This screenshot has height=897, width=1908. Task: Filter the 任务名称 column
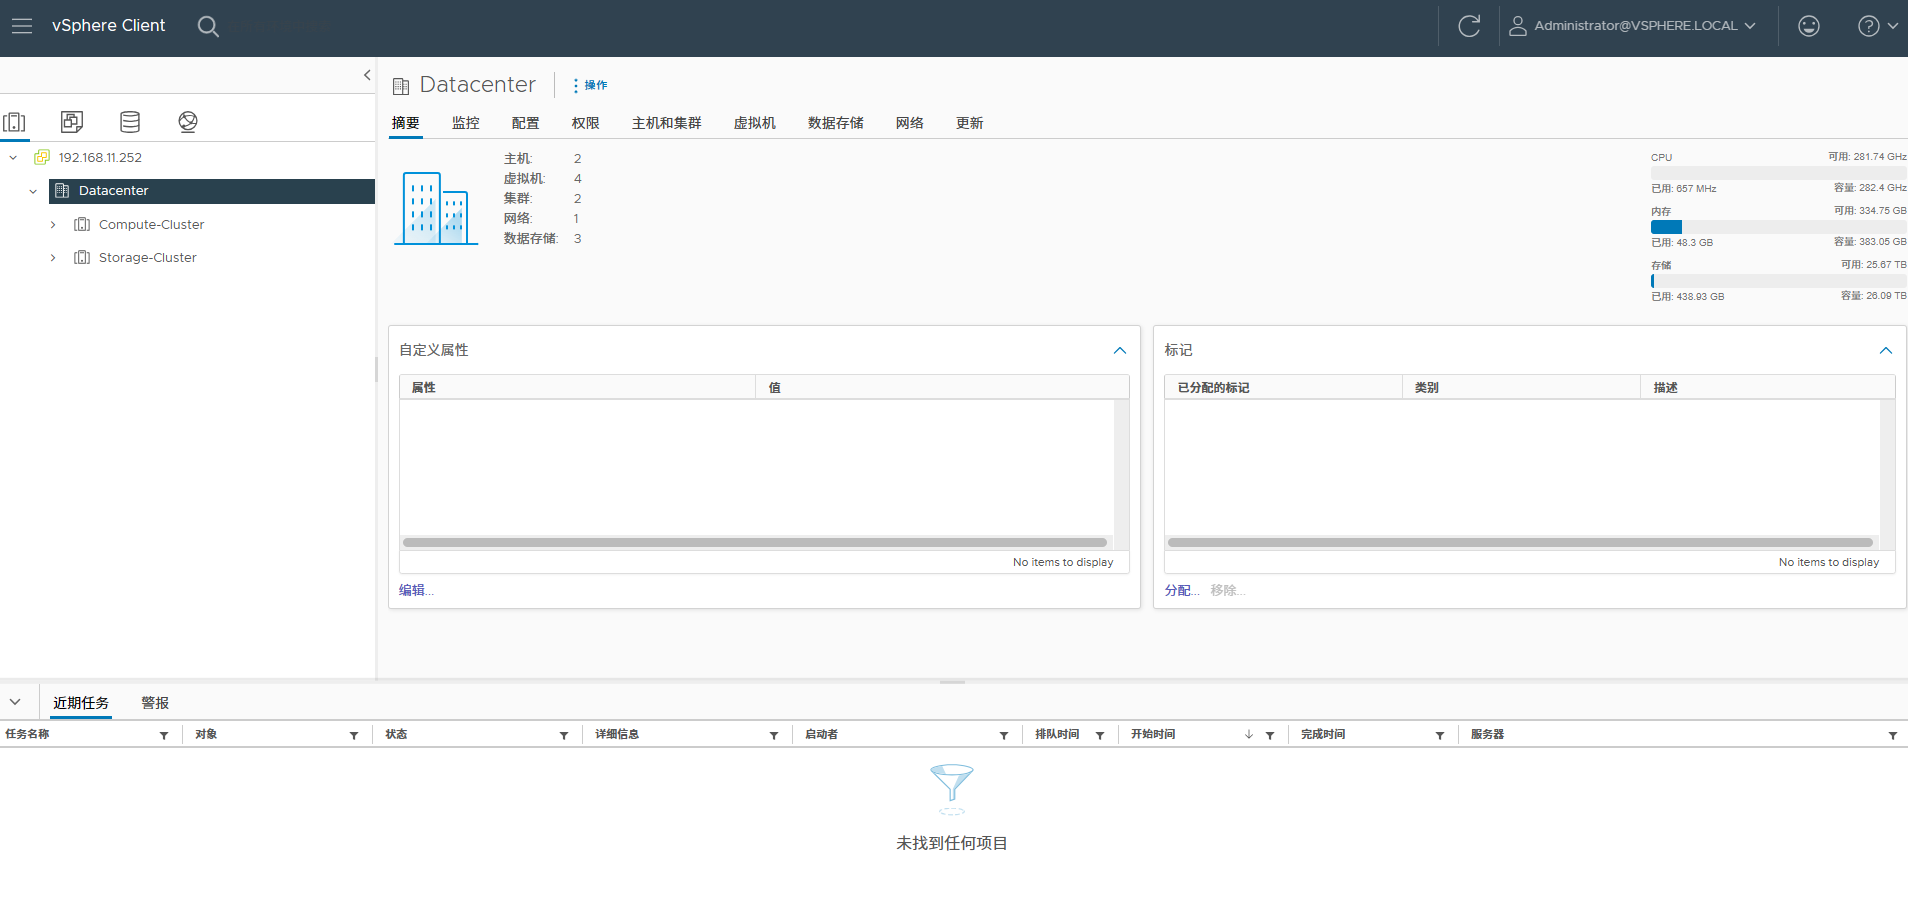click(x=164, y=736)
